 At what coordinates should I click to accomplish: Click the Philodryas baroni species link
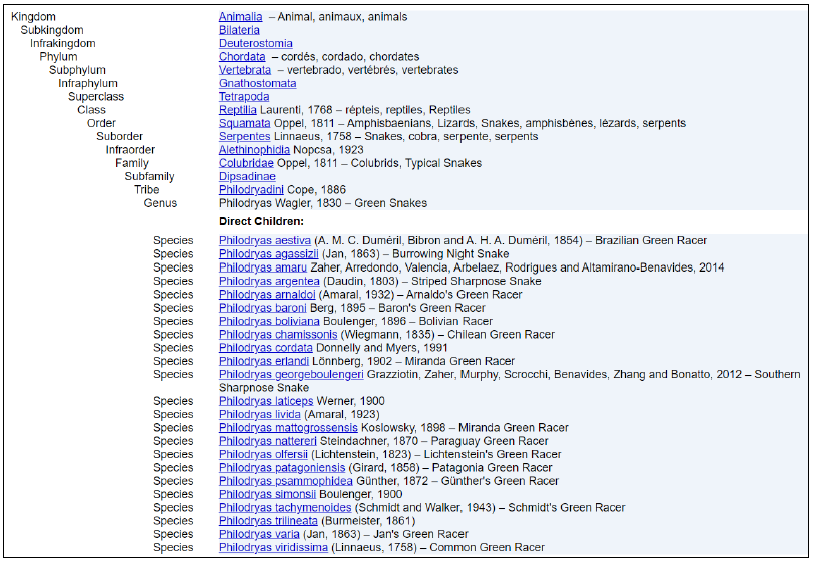point(263,308)
